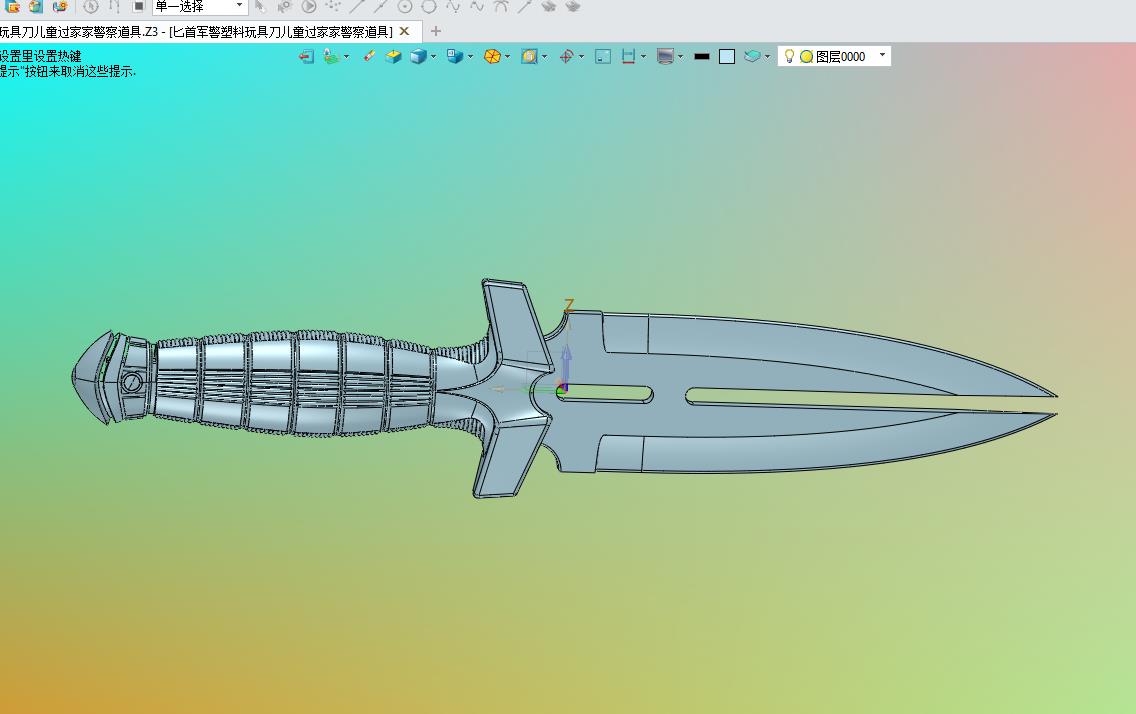Image resolution: width=1136 pixels, height=714 pixels.
Task: Click the second icon in top-left toolbar
Action: point(36,7)
